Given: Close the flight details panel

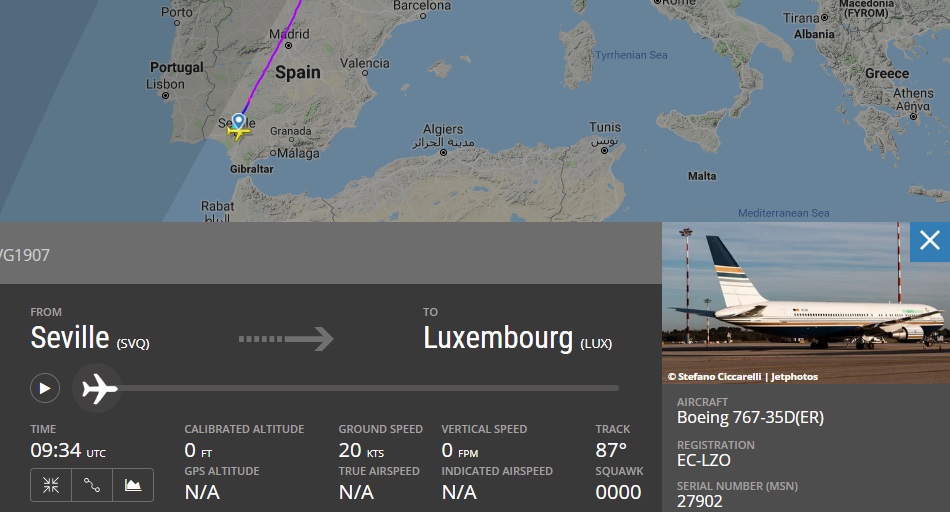Looking at the screenshot, I should [929, 241].
